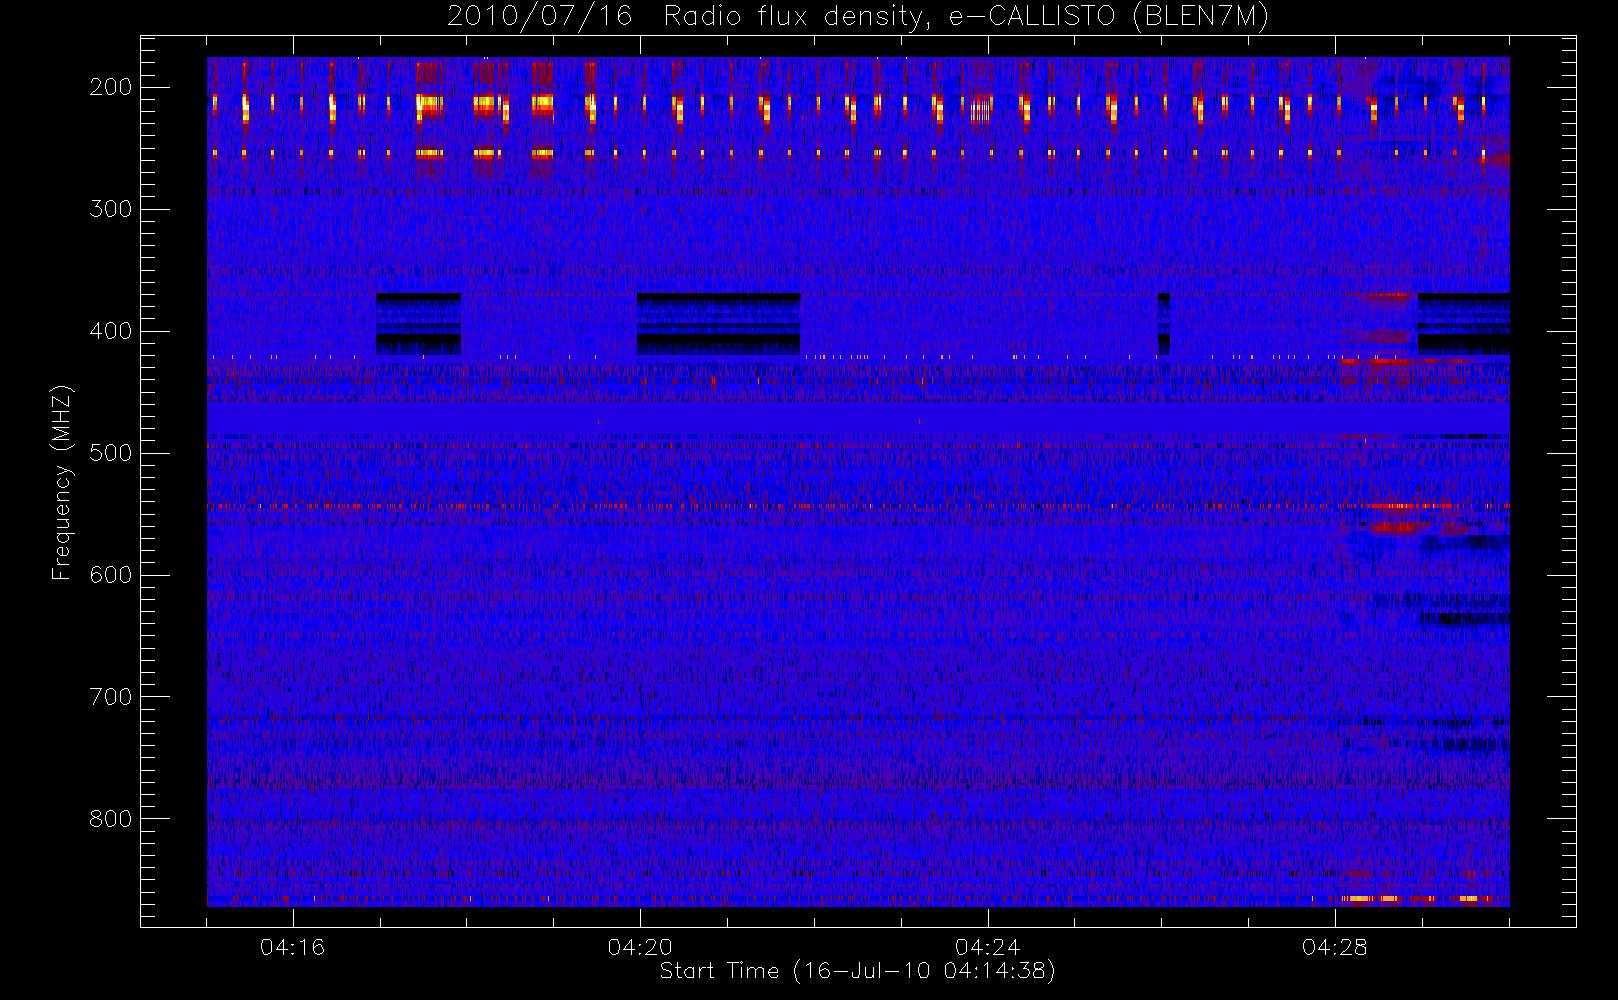The width and height of the screenshot is (1618, 1000).
Task: Click the plot title "2010/07/16 Radio flux density, e-CALLISTO (BLEN7M)"
Action: click(858, 17)
